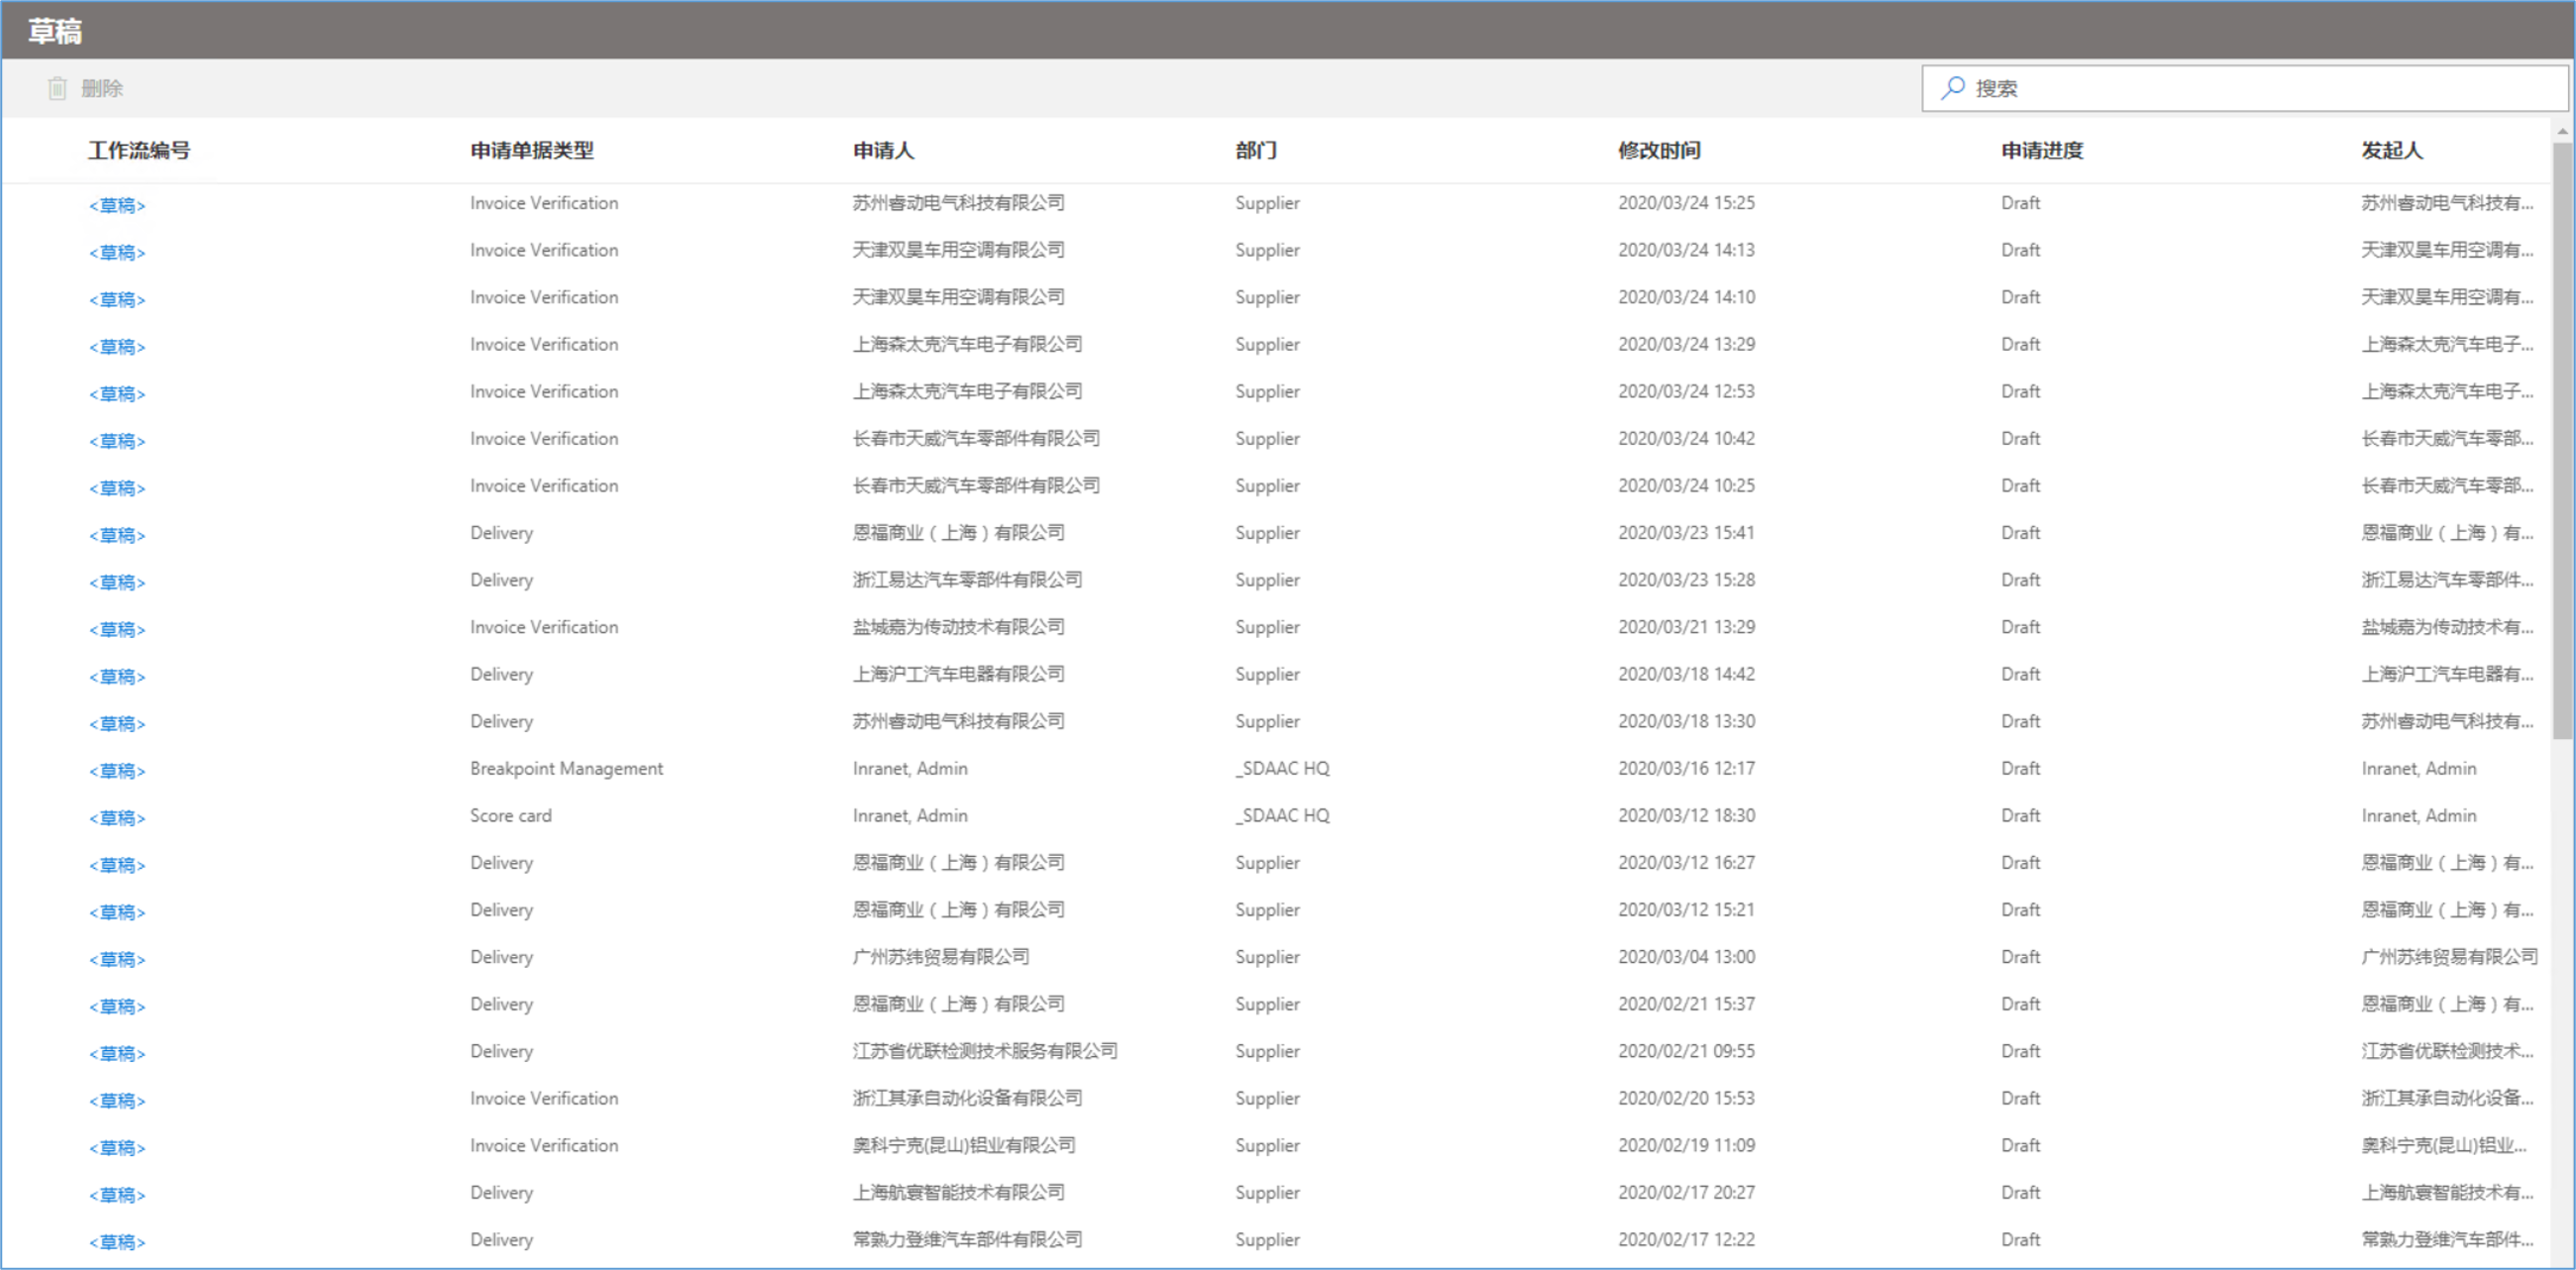The width and height of the screenshot is (2576, 1270).
Task: Click applicant 广州苏纬贸易有限公司 cell
Action: click(940, 956)
